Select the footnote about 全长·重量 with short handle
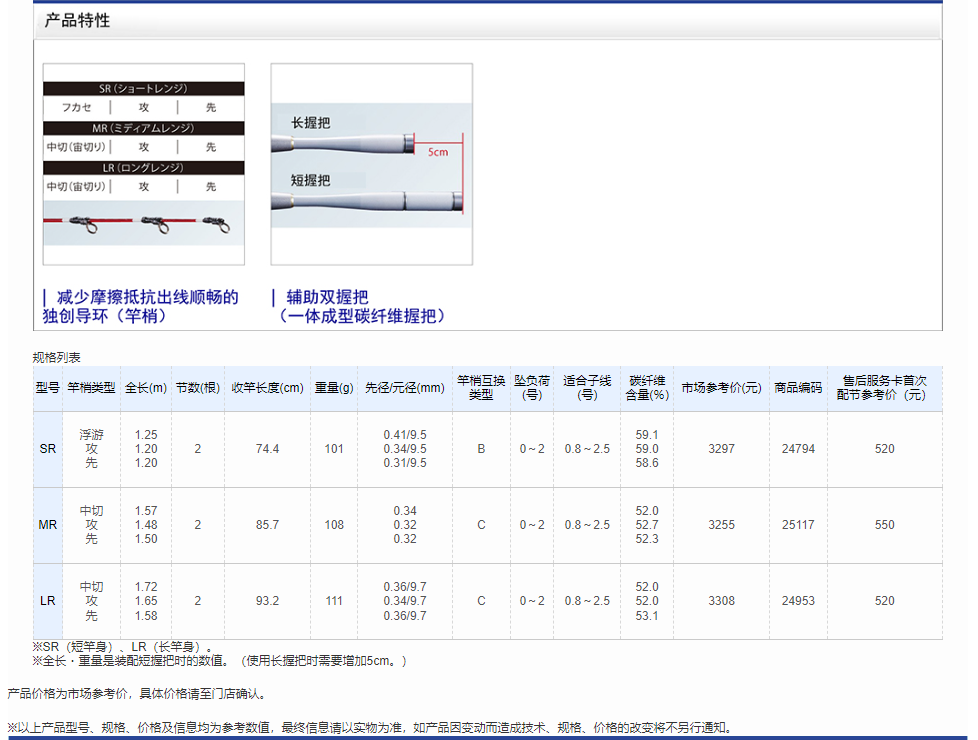Screen dimensions: 978x740 220,661
